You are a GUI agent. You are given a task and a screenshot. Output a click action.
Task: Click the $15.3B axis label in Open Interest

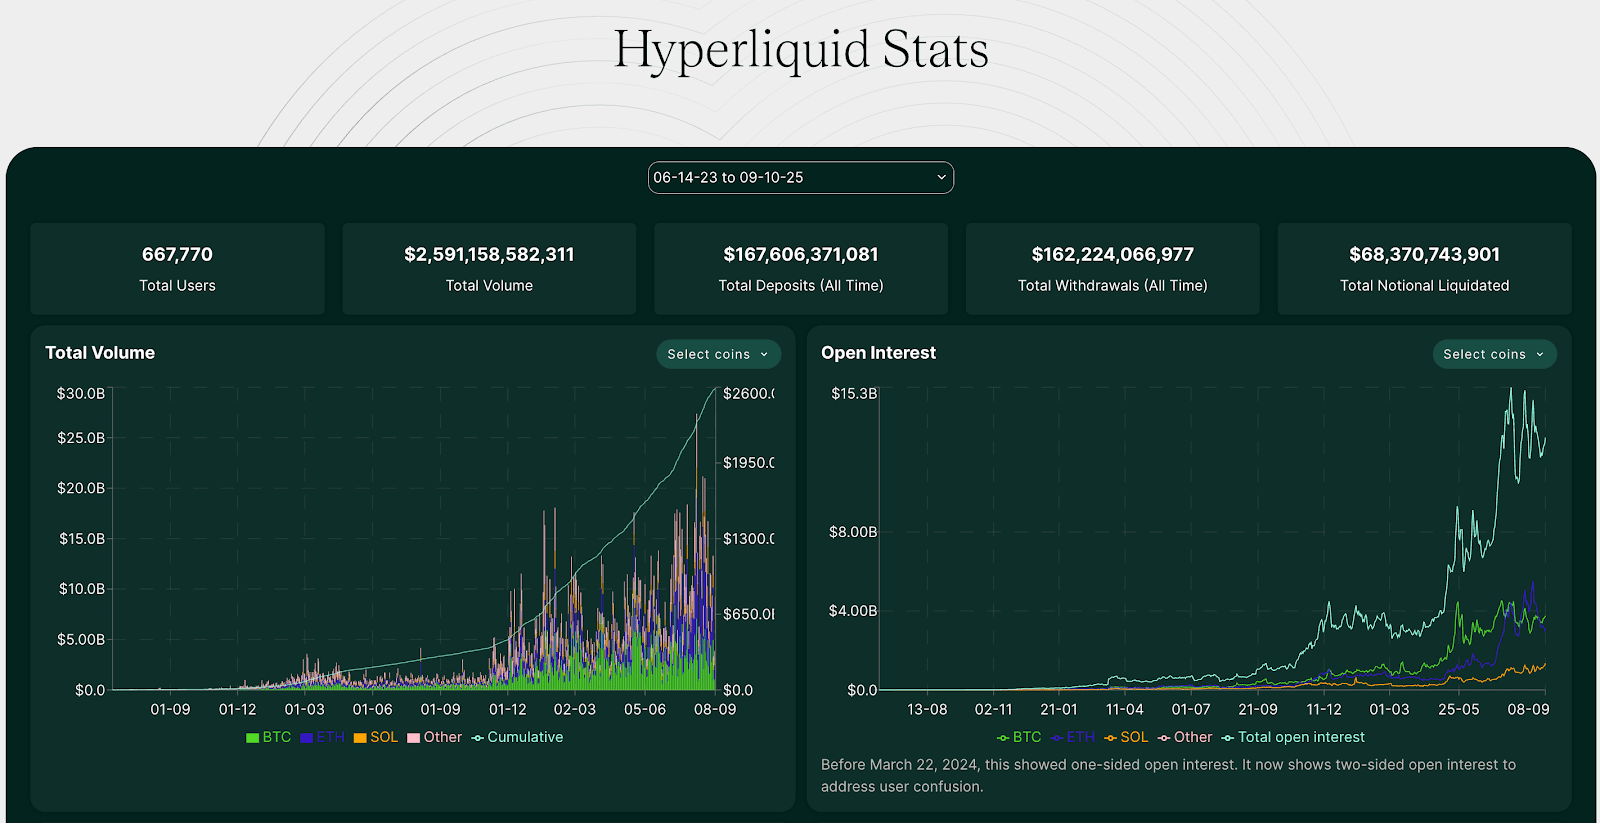pyautogui.click(x=854, y=394)
